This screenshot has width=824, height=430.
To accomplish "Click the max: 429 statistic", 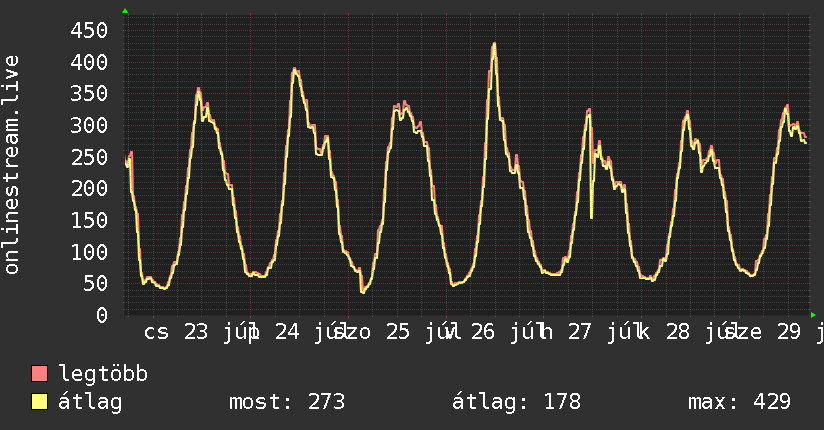I will pyautogui.click(x=739, y=402).
